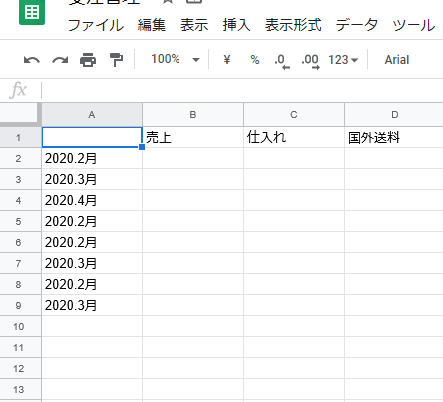Viewport: 443px width, 402px height.
Task: Select row 7 header
Action: point(20,263)
